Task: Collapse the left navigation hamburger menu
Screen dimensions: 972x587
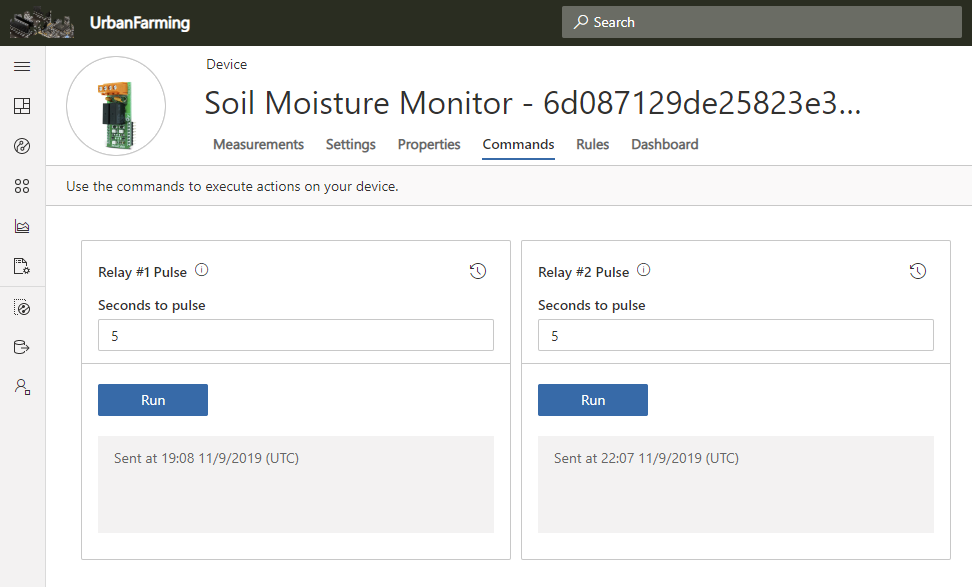Action: click(22, 67)
